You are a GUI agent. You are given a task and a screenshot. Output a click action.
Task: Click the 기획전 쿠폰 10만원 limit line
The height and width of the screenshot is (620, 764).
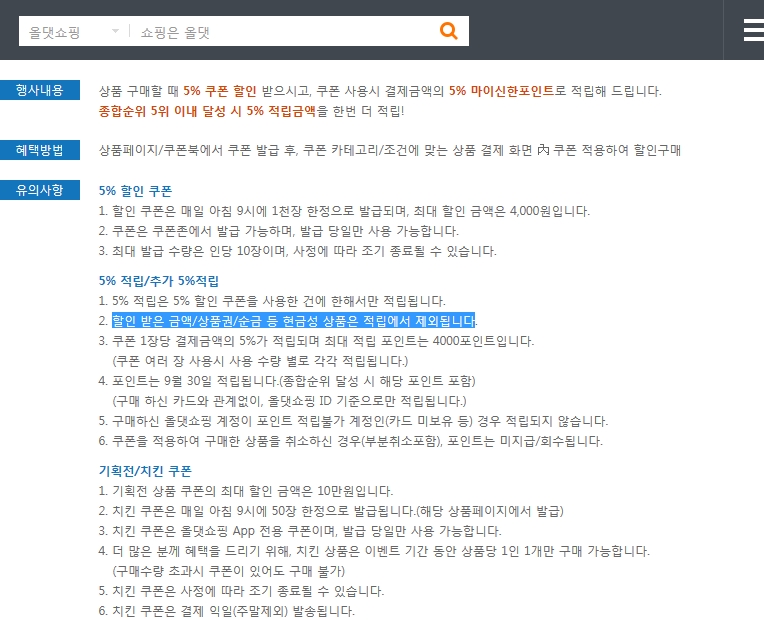tap(246, 490)
